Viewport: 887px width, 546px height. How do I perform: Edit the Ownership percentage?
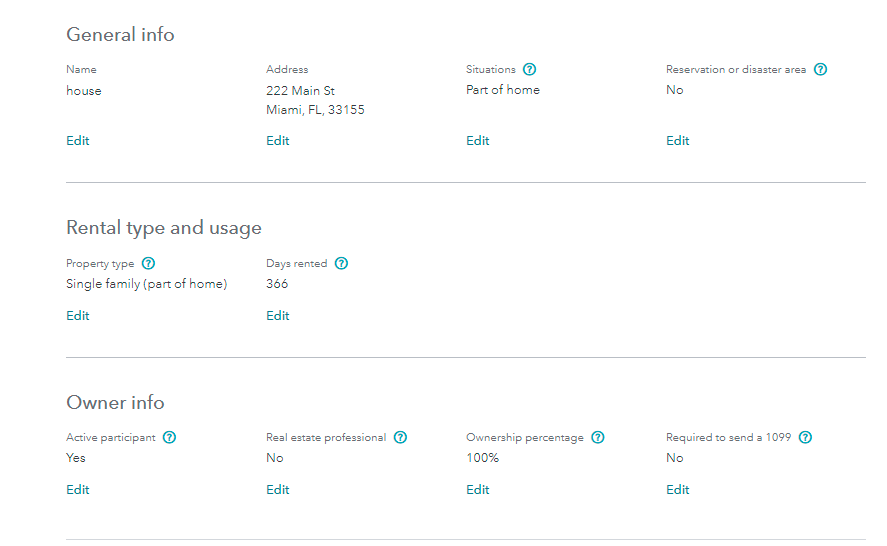478,490
